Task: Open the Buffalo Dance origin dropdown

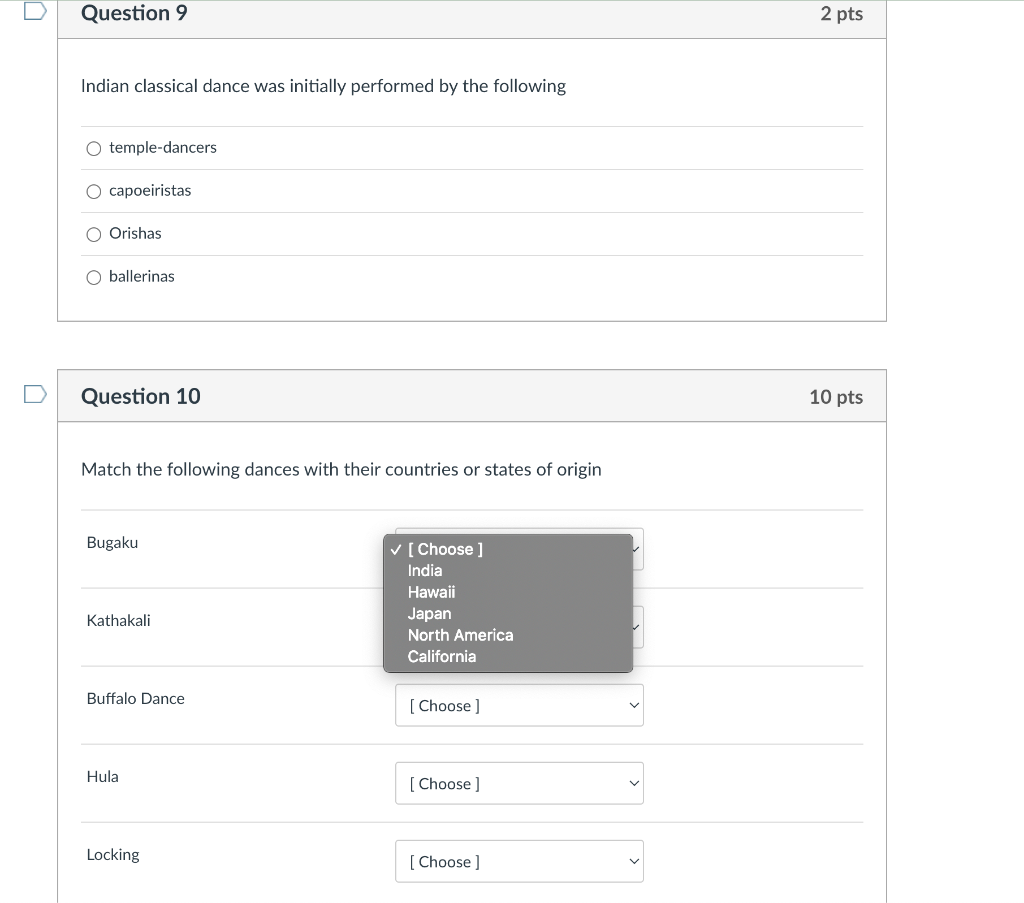Action: (x=519, y=706)
